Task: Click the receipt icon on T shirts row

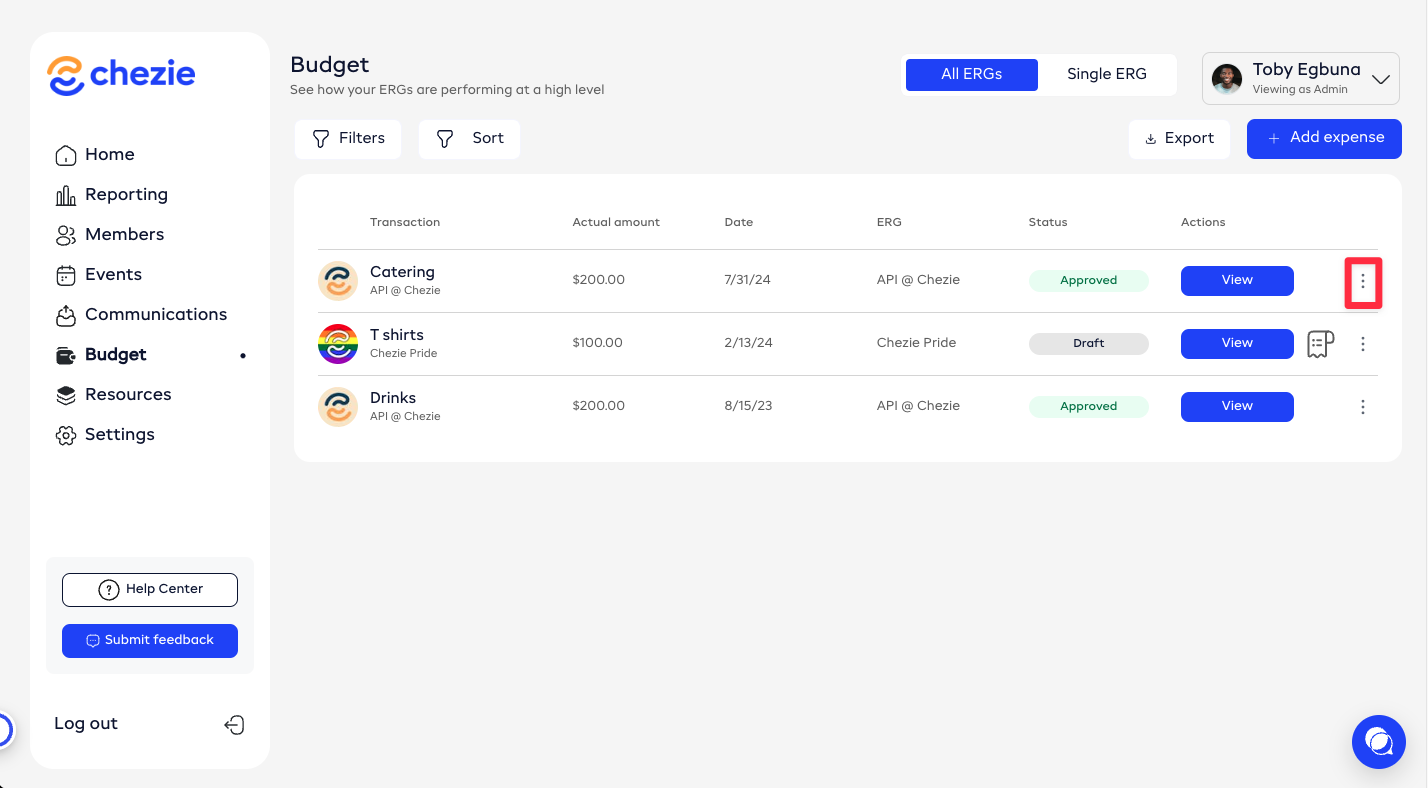Action: click(1320, 344)
